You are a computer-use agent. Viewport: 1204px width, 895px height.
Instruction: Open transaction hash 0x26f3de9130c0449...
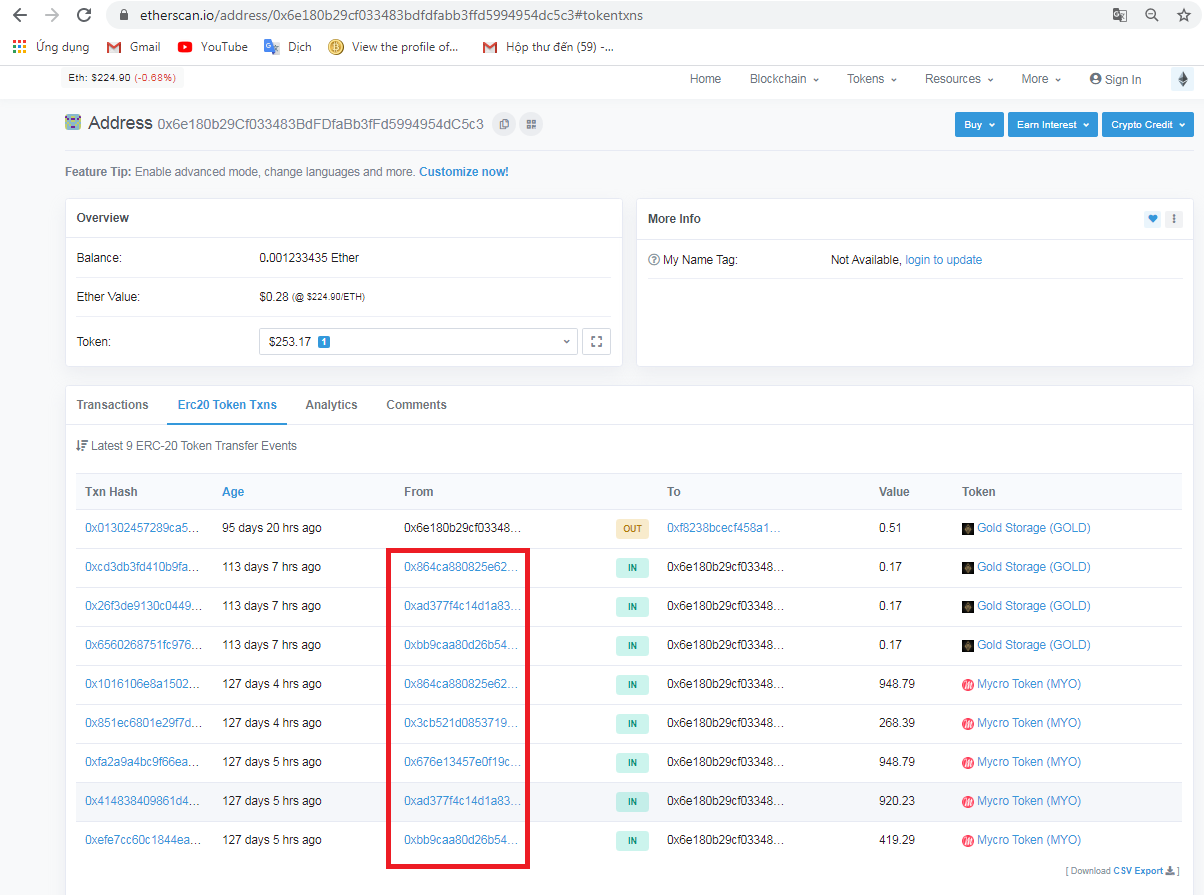142,606
